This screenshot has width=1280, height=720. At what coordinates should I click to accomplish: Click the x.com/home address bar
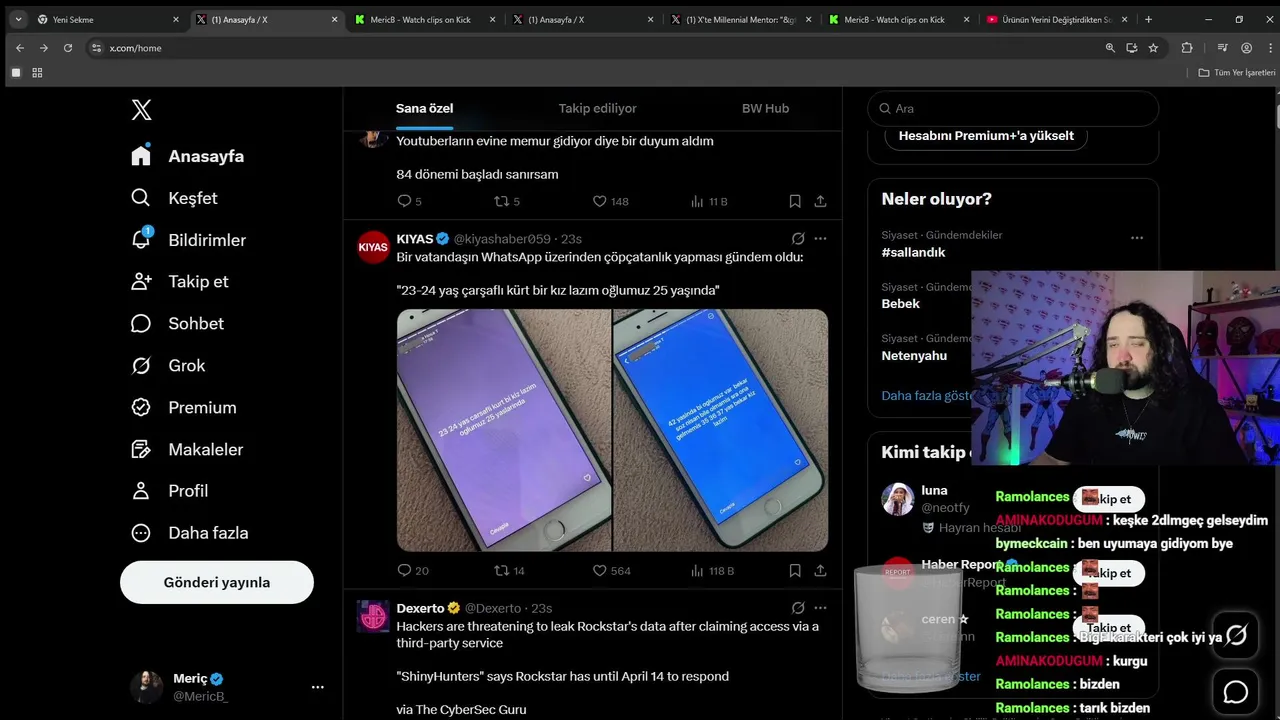click(595, 48)
